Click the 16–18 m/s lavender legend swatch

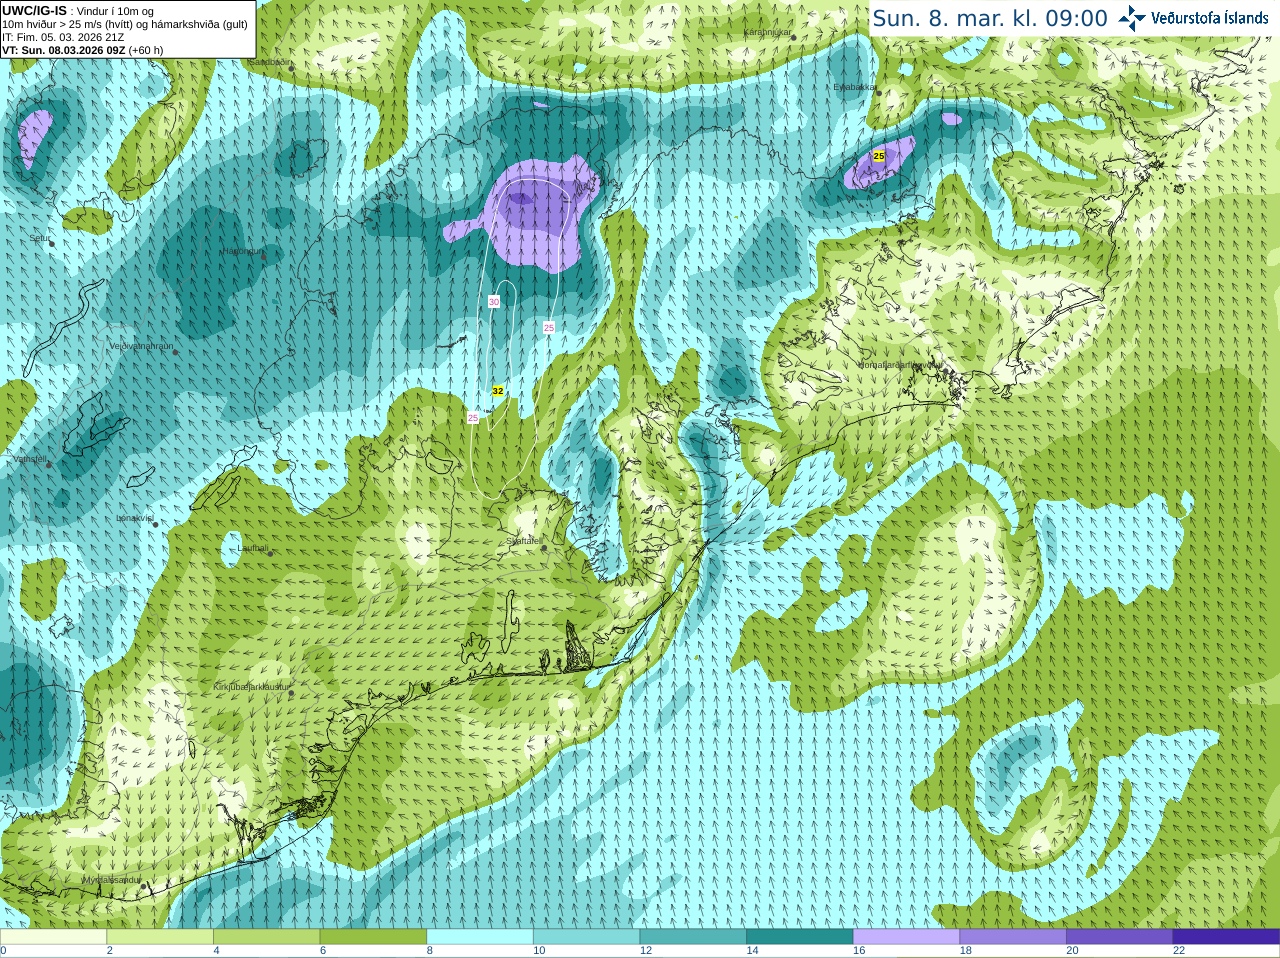coord(906,937)
